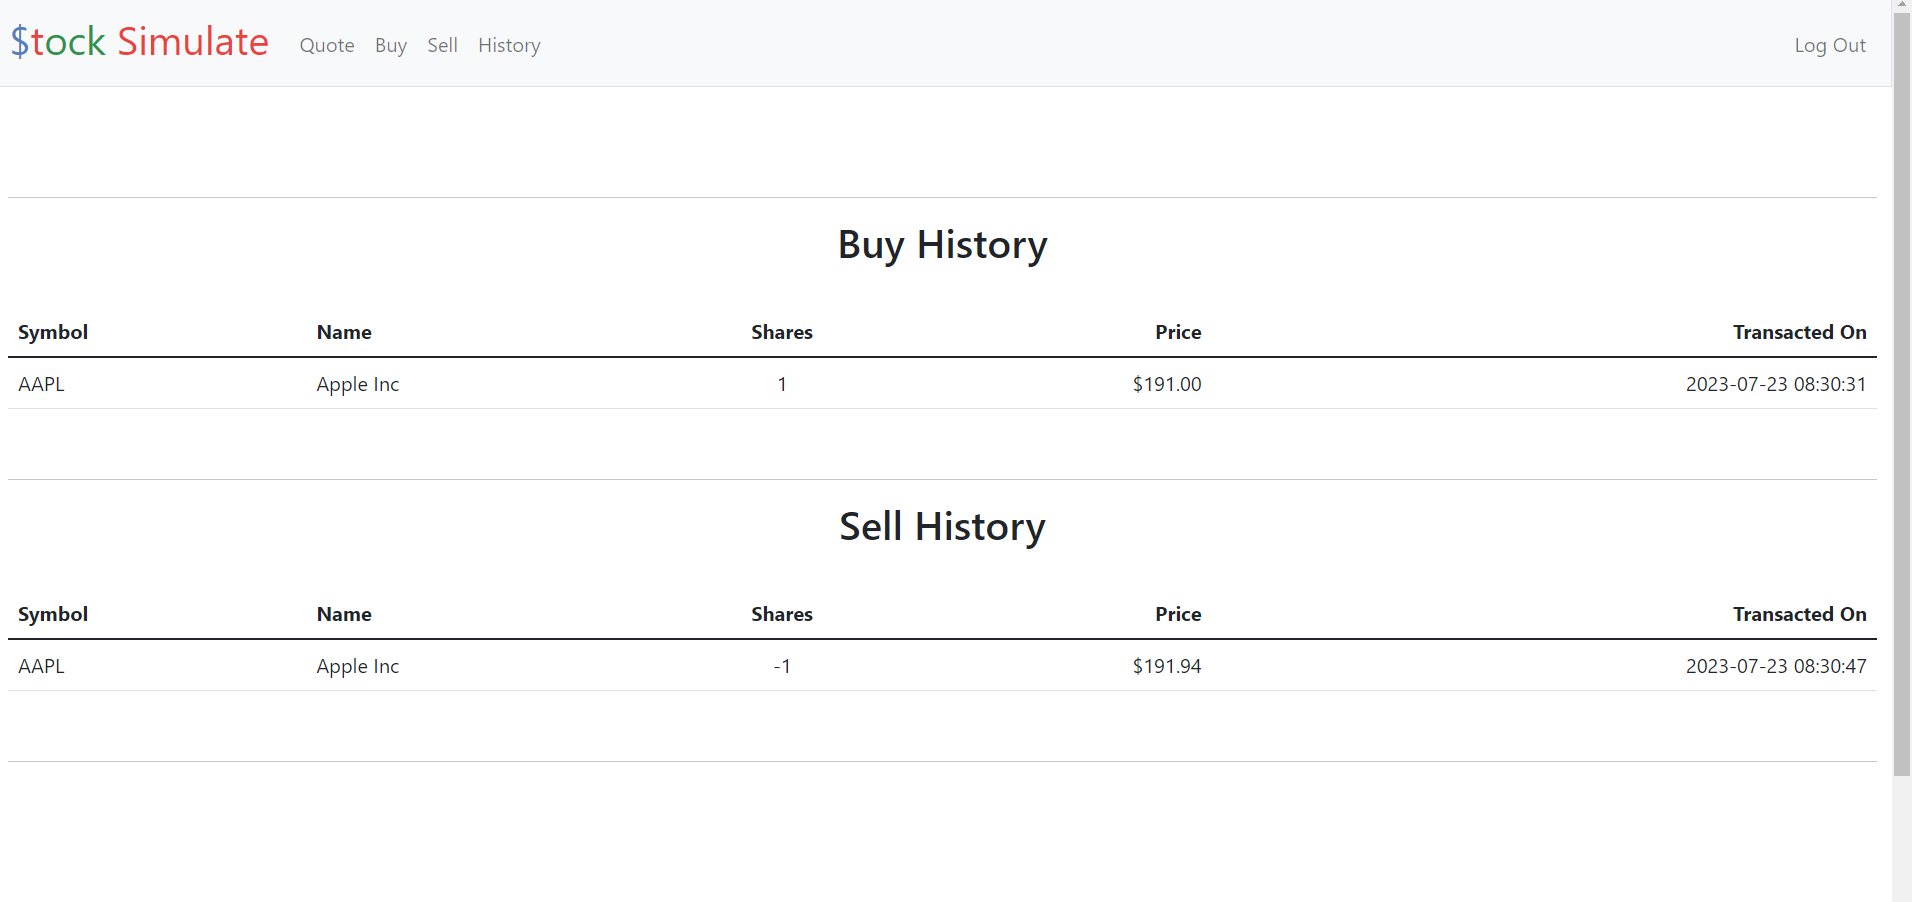Click the Buy History heading
1912x902 pixels.
942,245
